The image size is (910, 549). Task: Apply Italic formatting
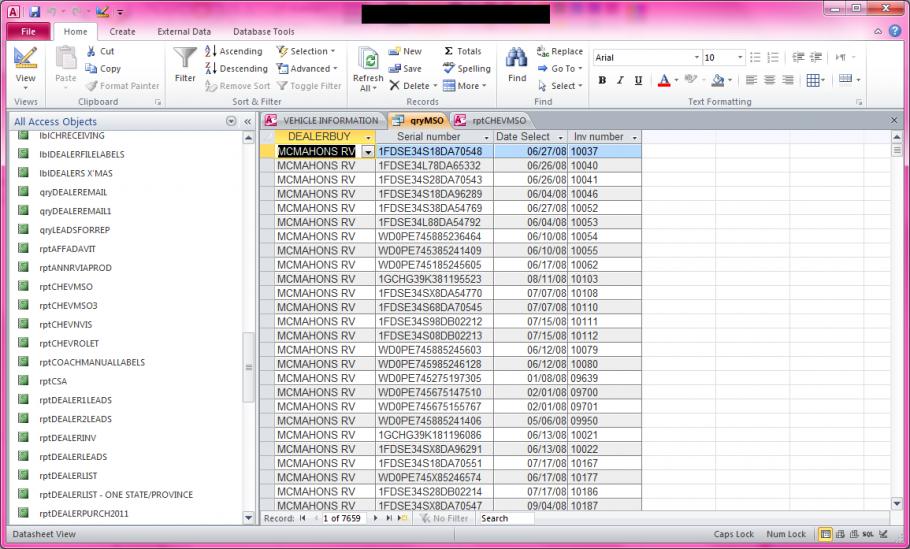(x=620, y=80)
